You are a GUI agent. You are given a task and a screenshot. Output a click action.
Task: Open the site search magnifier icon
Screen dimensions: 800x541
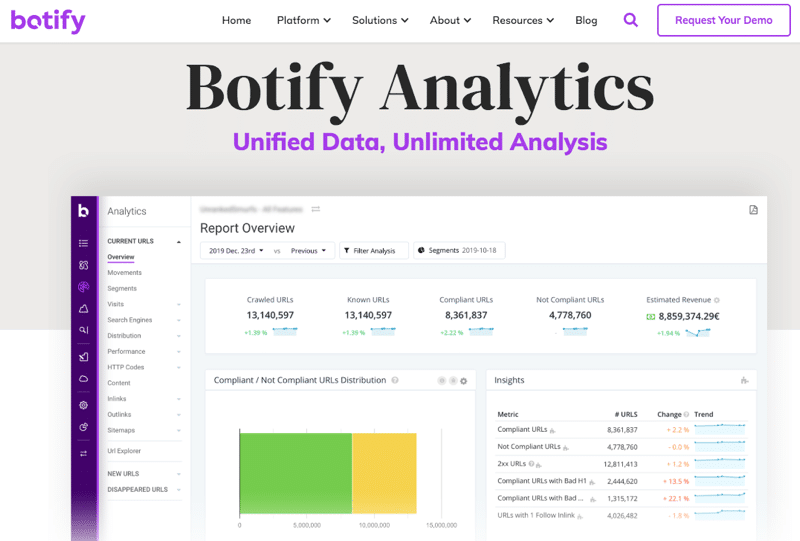[x=631, y=20]
